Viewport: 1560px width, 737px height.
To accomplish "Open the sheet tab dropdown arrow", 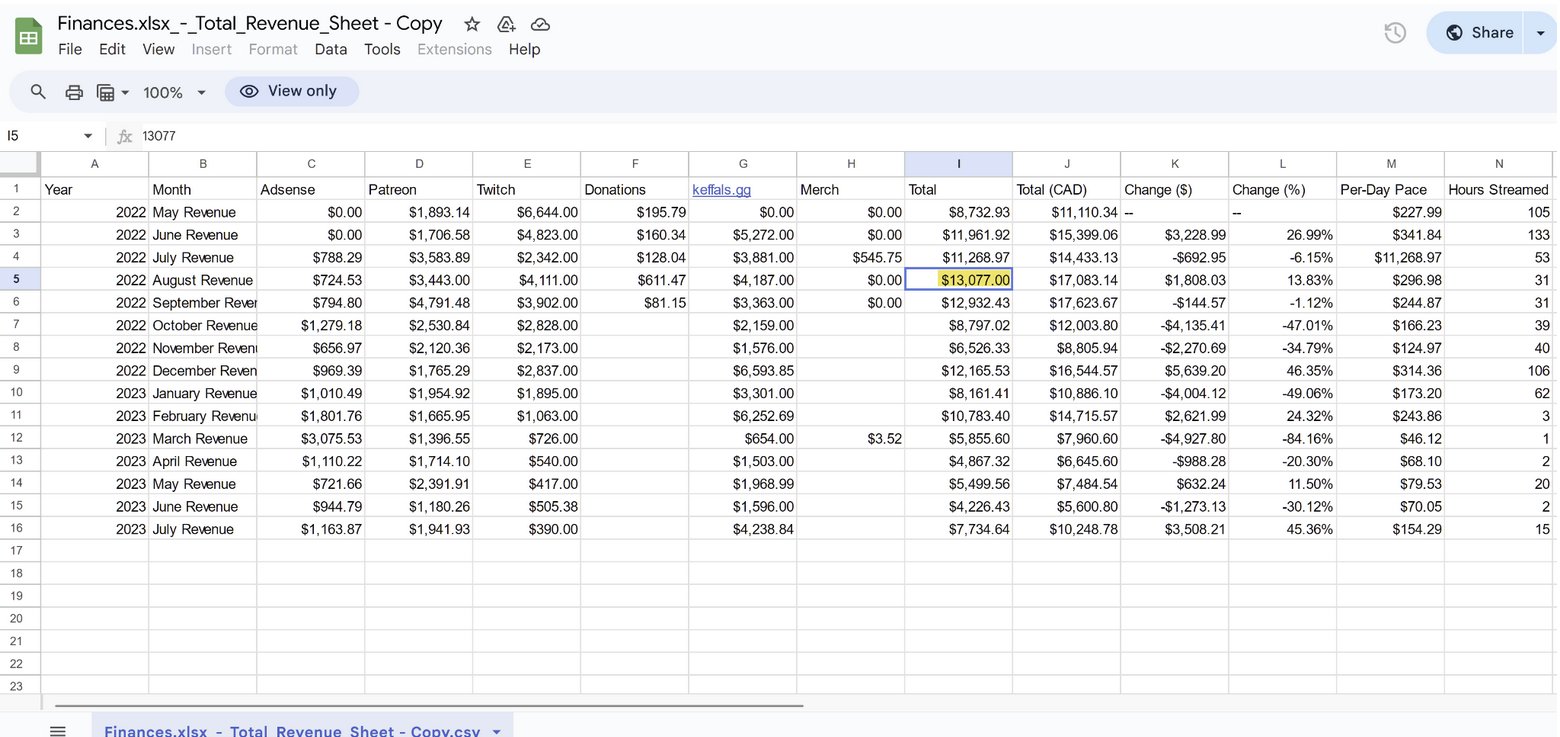I will [497, 731].
